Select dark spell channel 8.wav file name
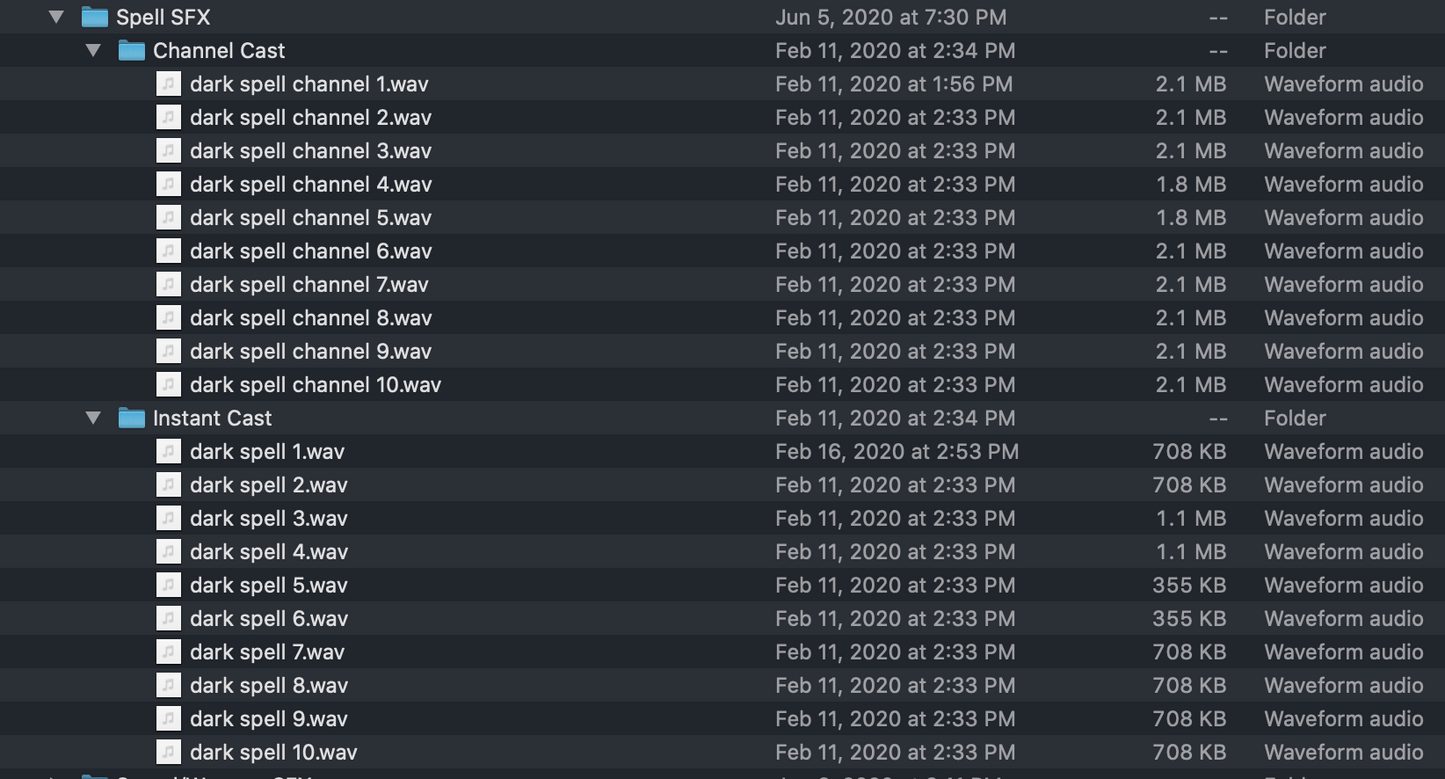This screenshot has width=1445, height=779. (x=310, y=318)
